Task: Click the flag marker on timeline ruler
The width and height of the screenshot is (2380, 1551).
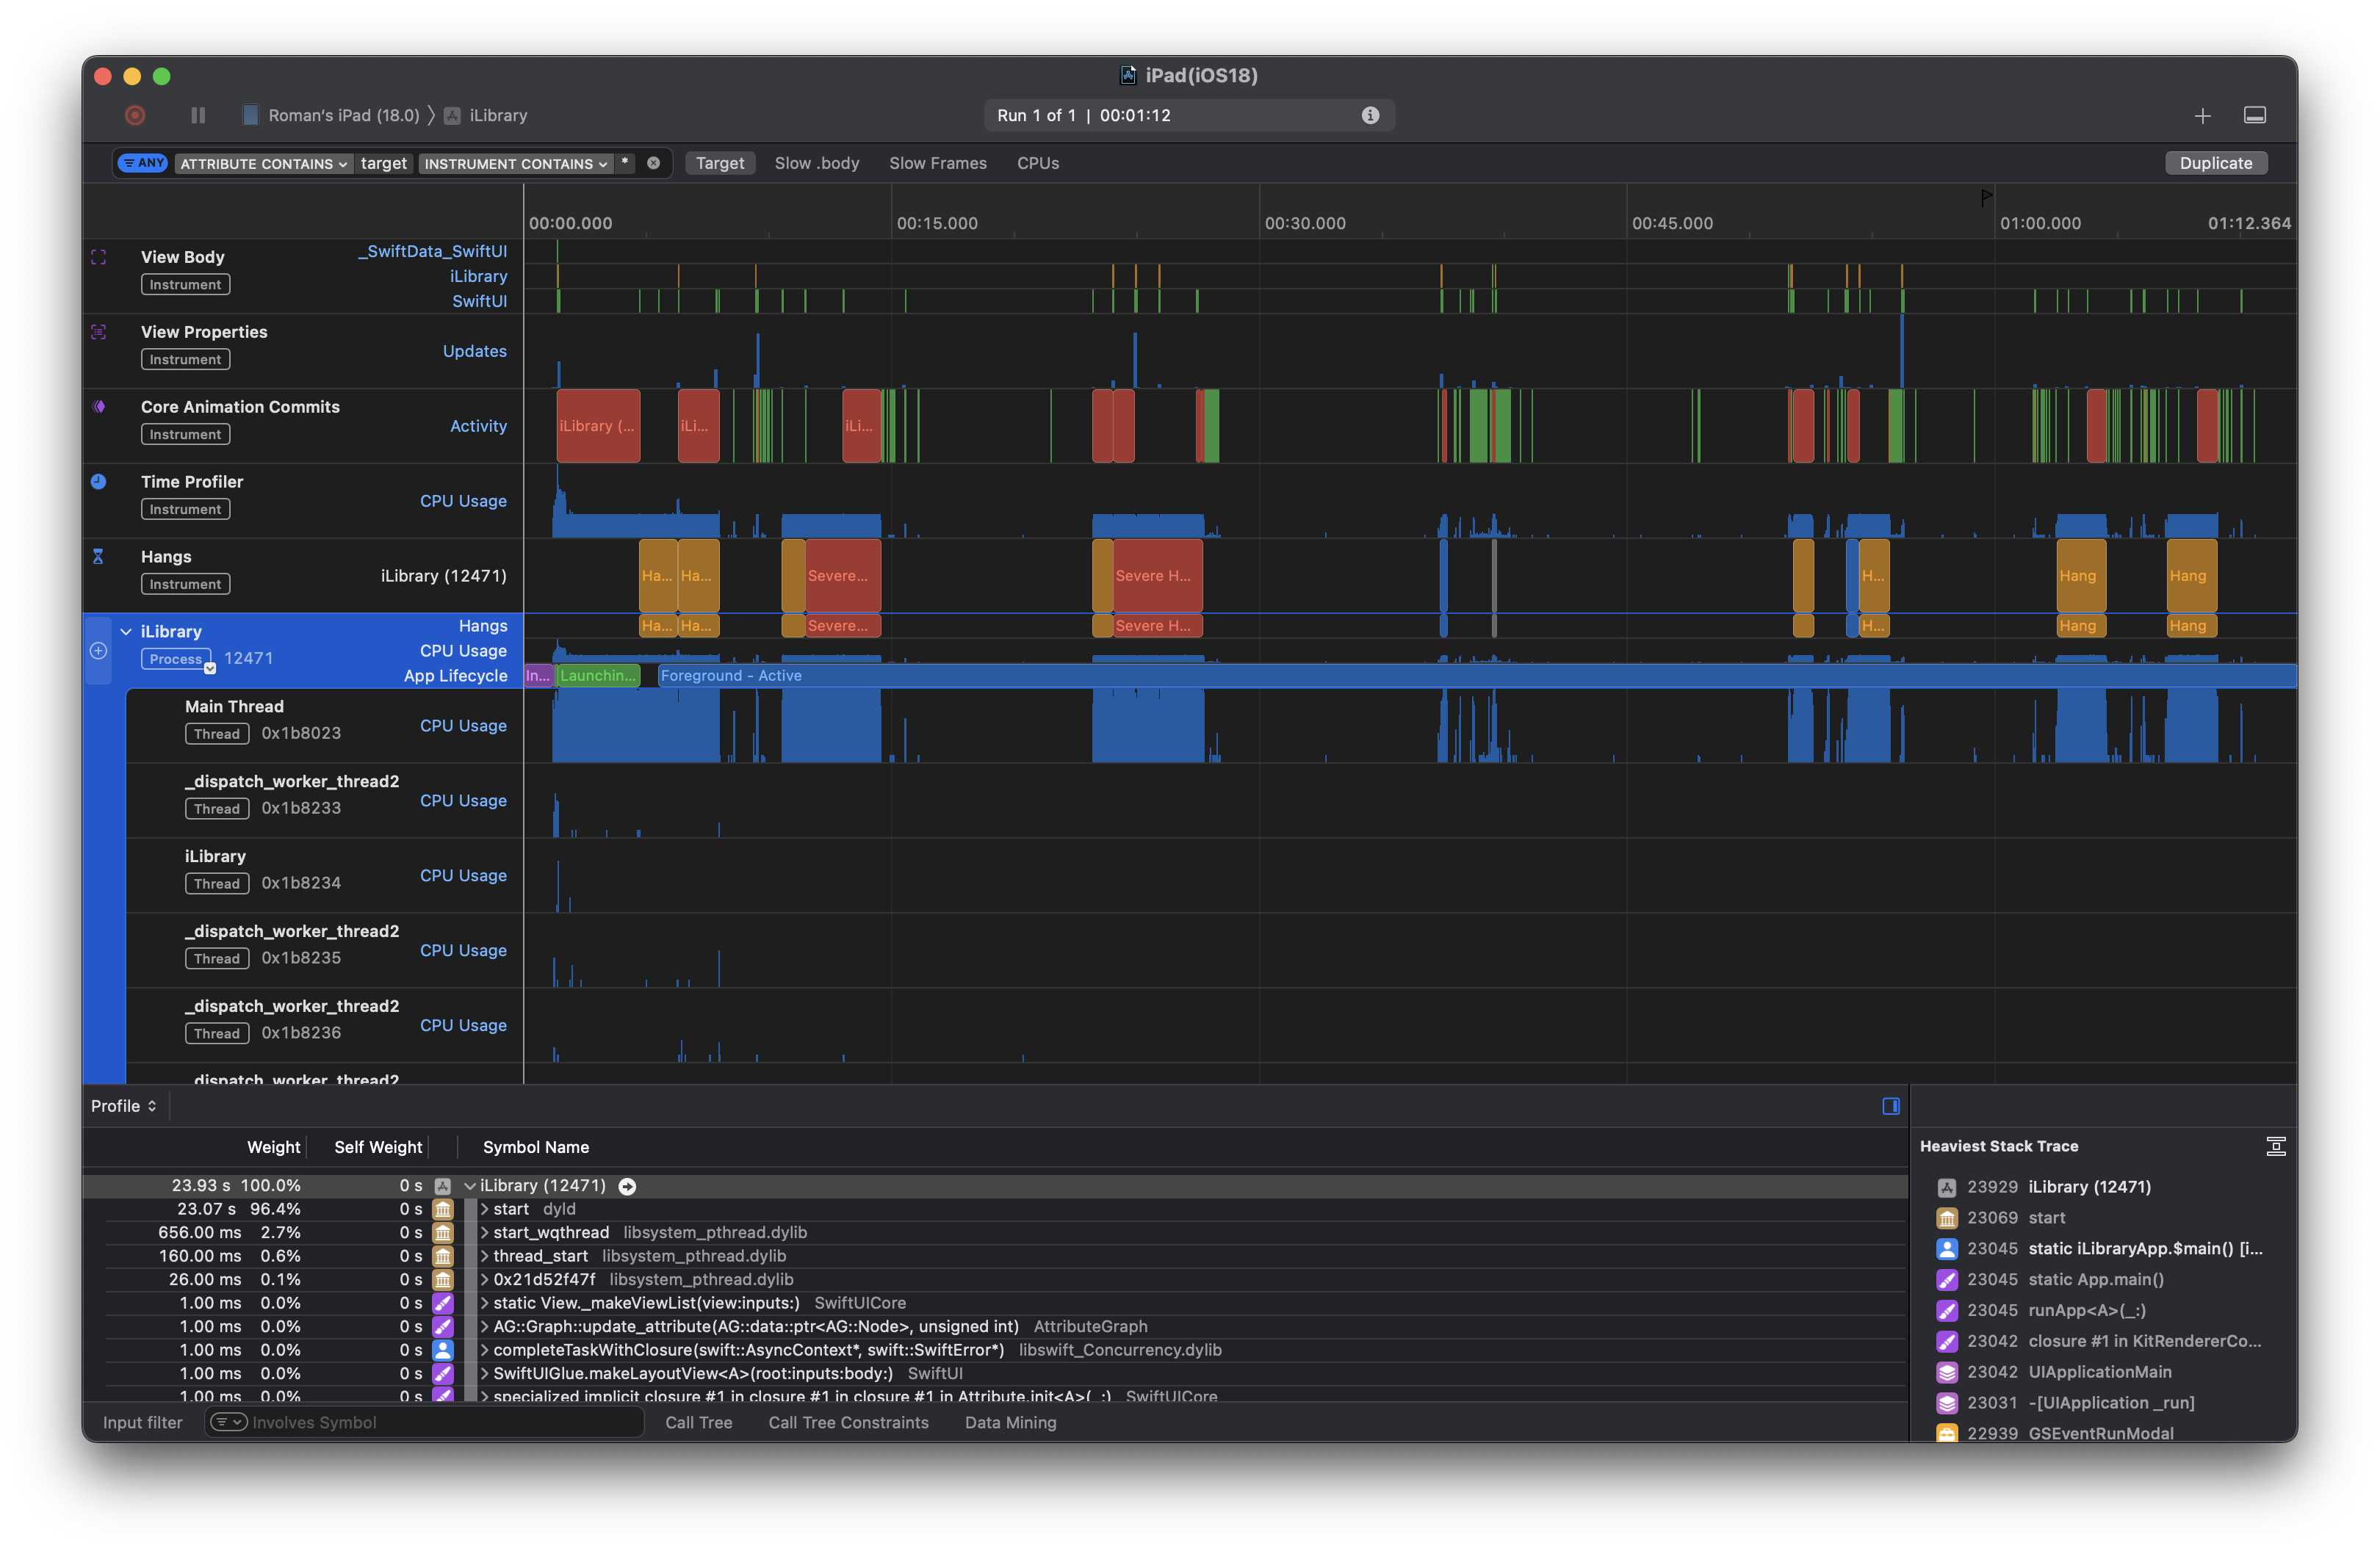Action: click(x=1986, y=197)
